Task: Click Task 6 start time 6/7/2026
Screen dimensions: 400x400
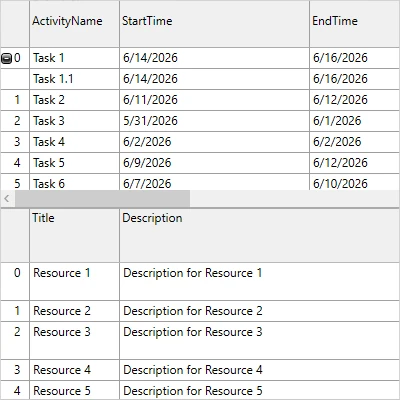Action: pyautogui.click(x=214, y=182)
